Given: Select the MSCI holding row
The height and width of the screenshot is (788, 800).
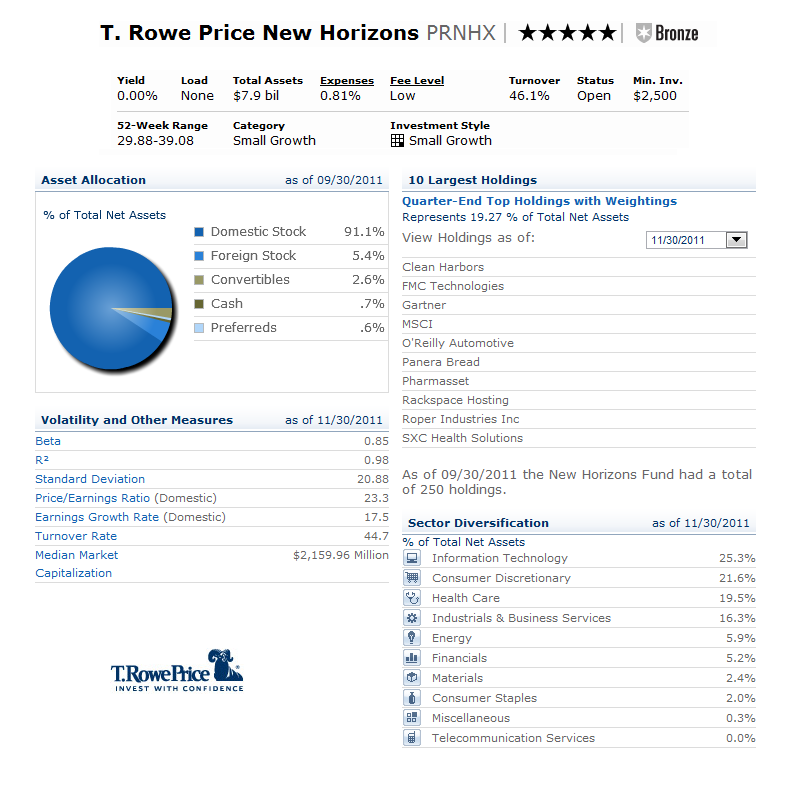Looking at the screenshot, I should (579, 324).
